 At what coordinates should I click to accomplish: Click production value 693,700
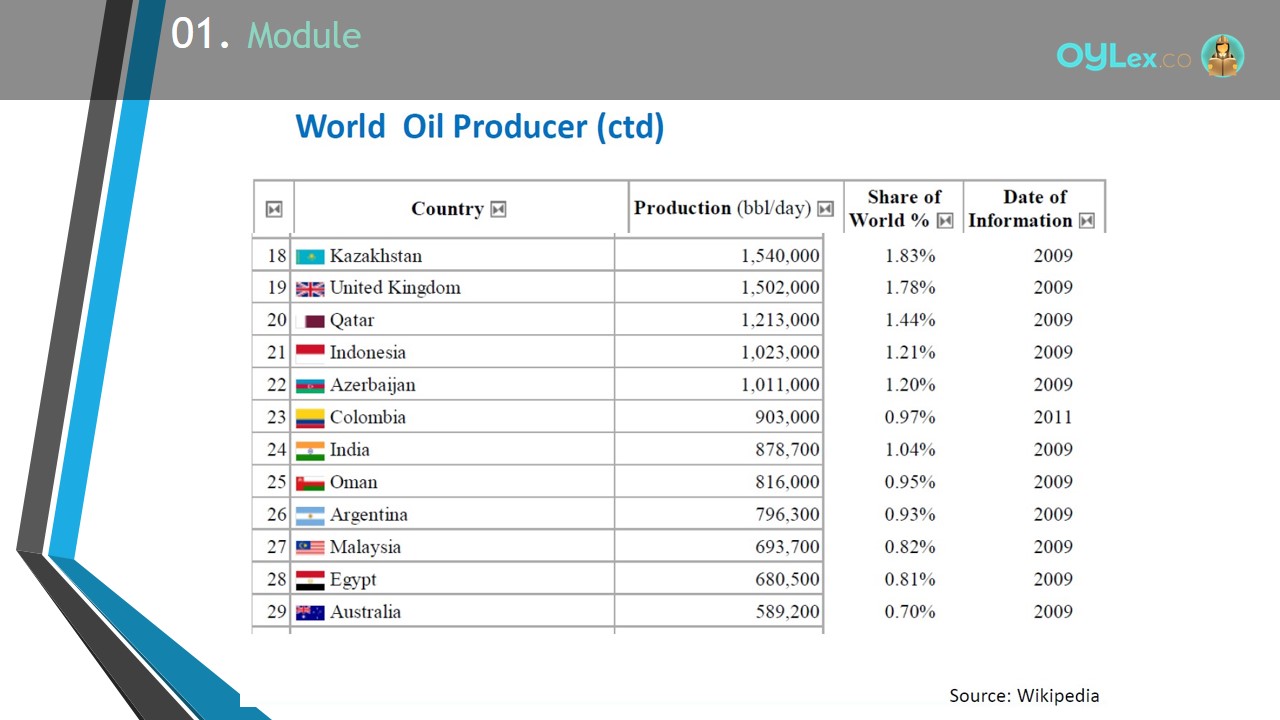tap(787, 547)
